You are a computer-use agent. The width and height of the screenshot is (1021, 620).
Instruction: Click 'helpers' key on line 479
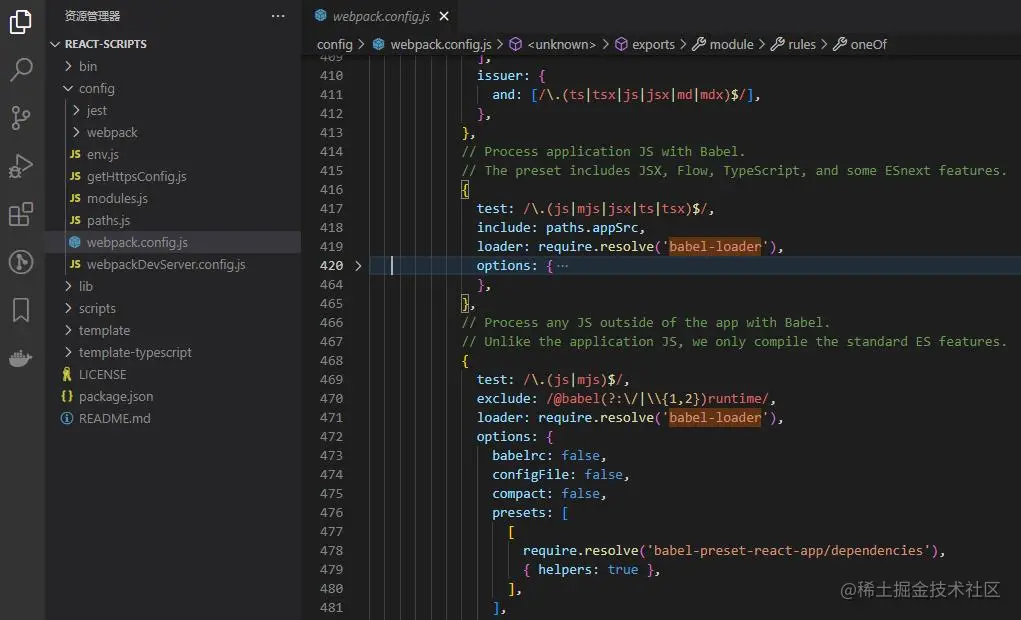point(565,569)
